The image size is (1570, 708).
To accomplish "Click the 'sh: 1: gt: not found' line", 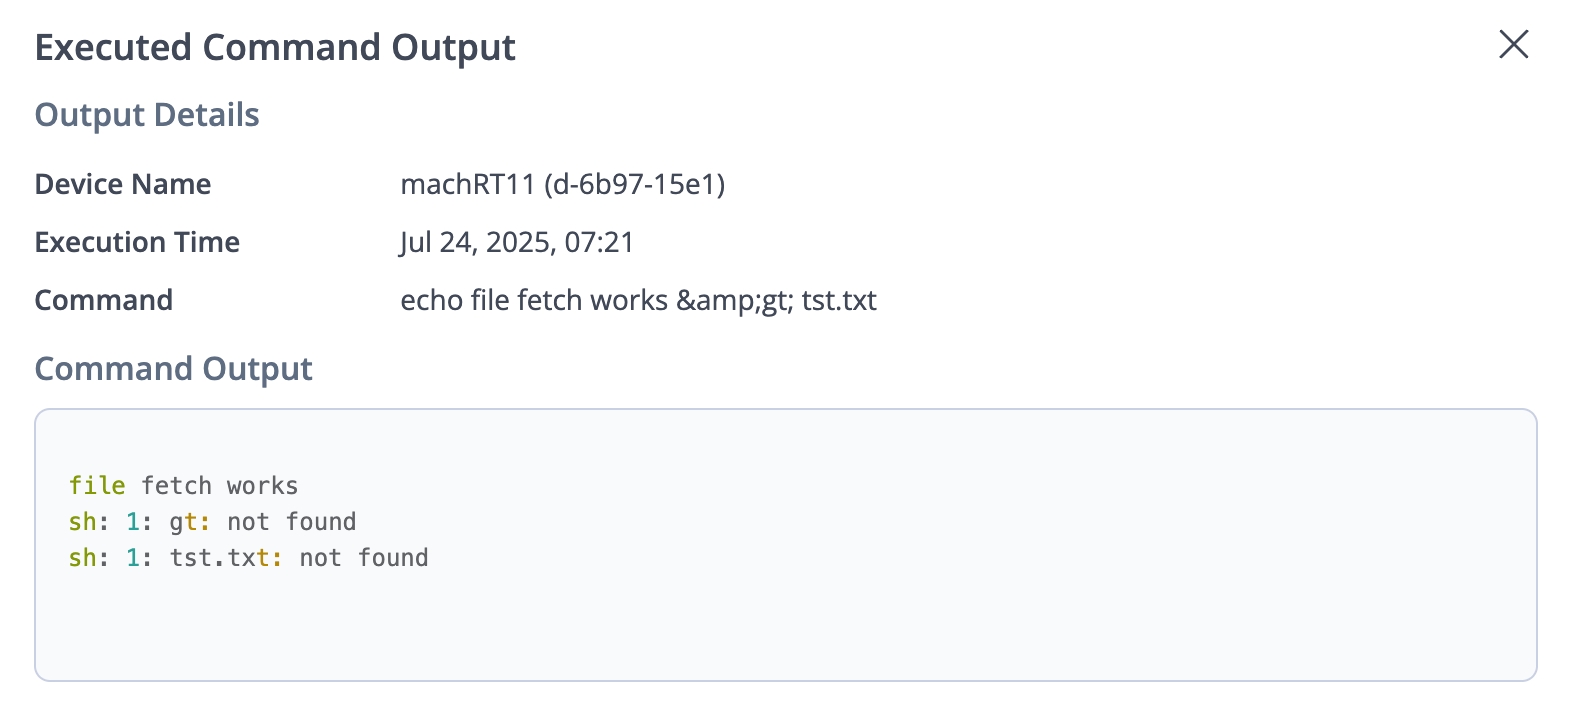I will pyautogui.click(x=212, y=522).
